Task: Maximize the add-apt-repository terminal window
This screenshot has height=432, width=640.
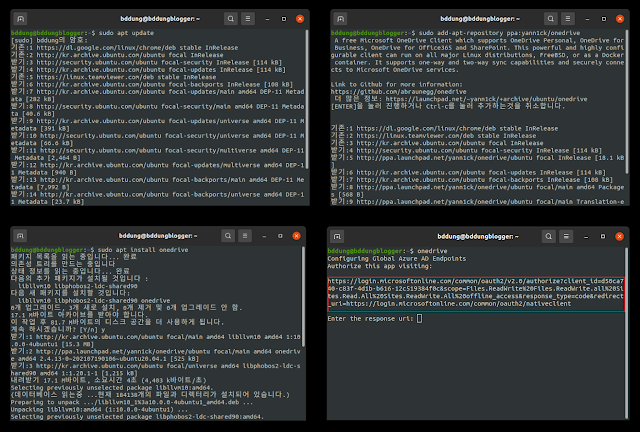Action: [x=604, y=19]
